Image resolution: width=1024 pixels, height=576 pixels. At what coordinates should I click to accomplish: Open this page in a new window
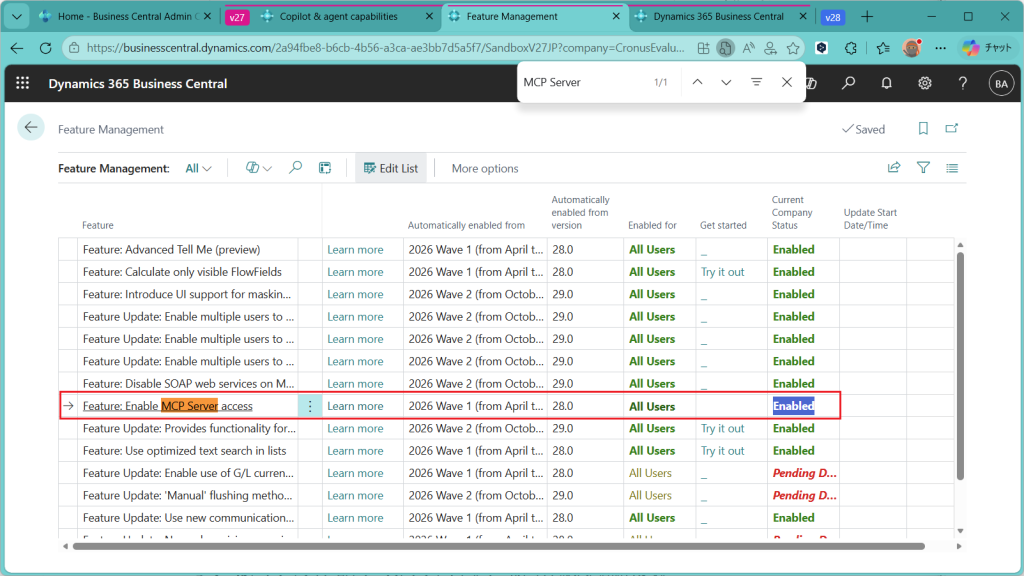[952, 129]
